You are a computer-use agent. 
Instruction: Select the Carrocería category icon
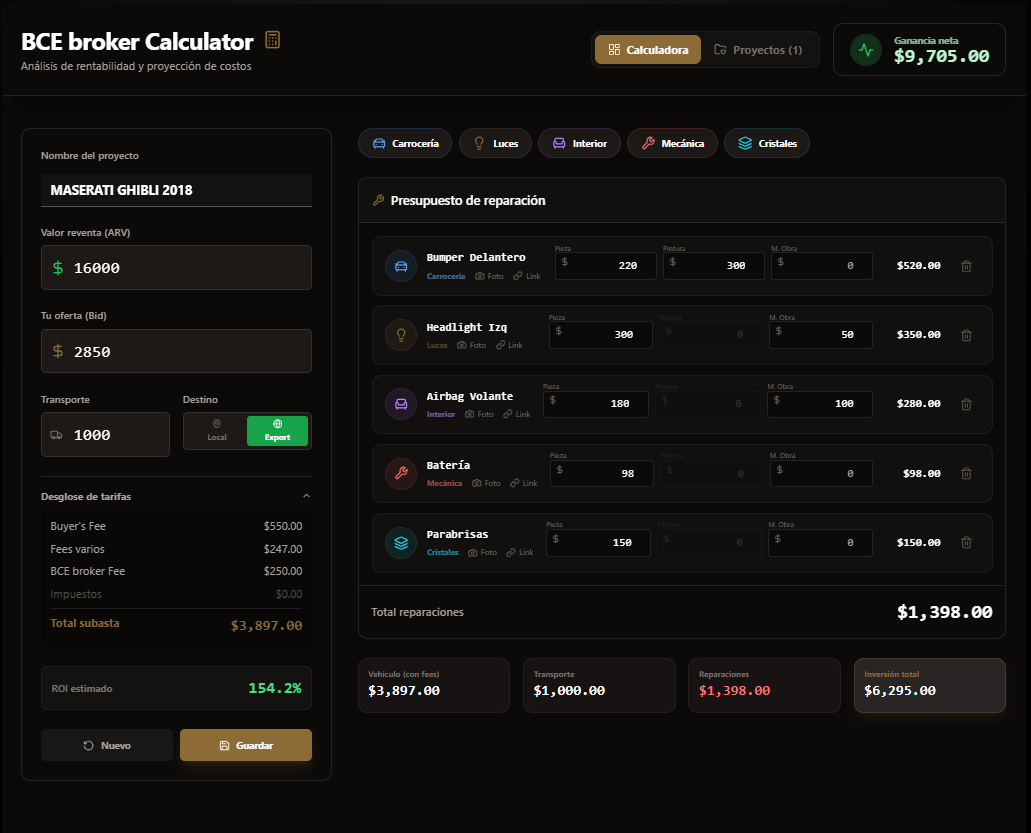tap(377, 143)
